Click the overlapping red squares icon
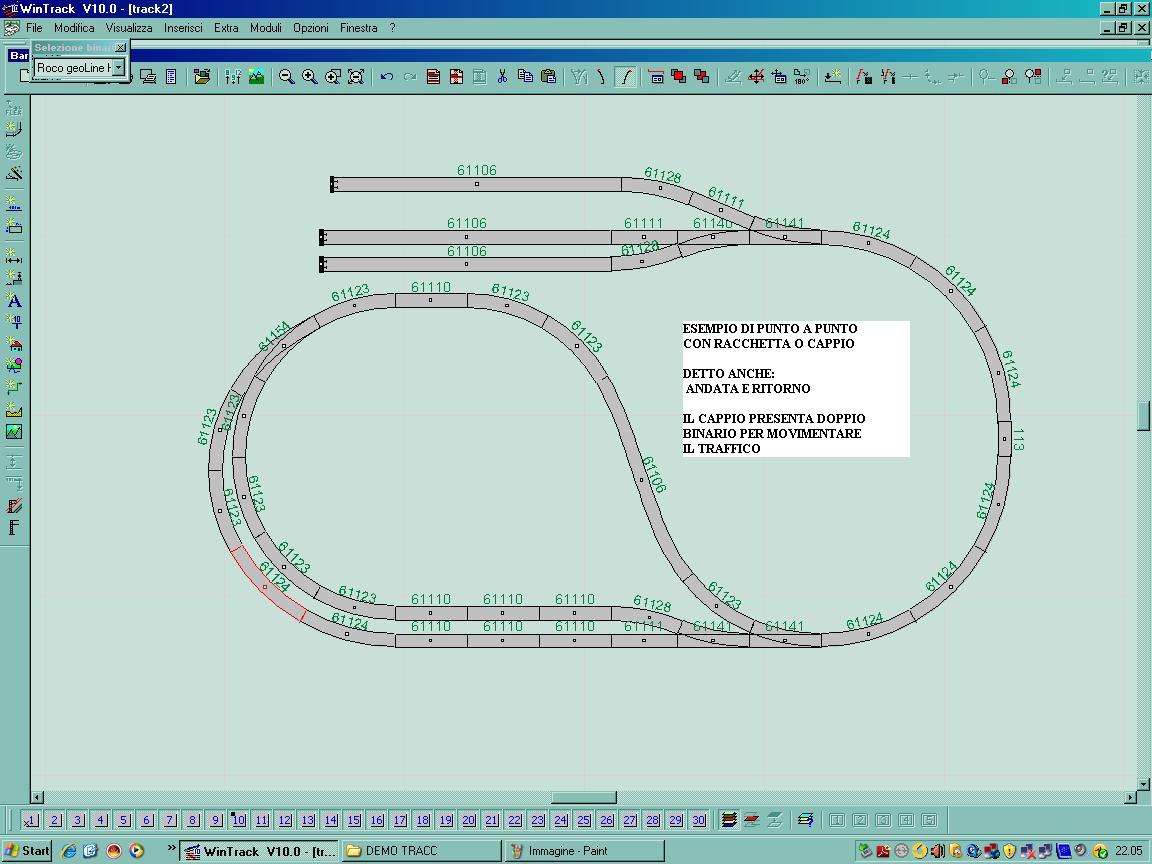 [x=679, y=76]
